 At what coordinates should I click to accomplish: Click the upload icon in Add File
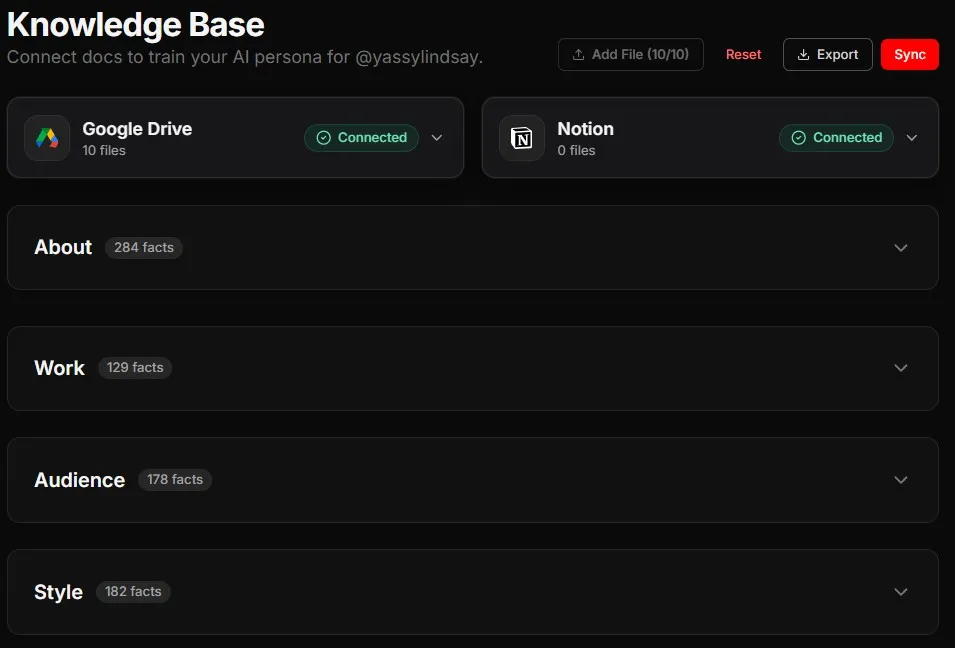point(578,55)
